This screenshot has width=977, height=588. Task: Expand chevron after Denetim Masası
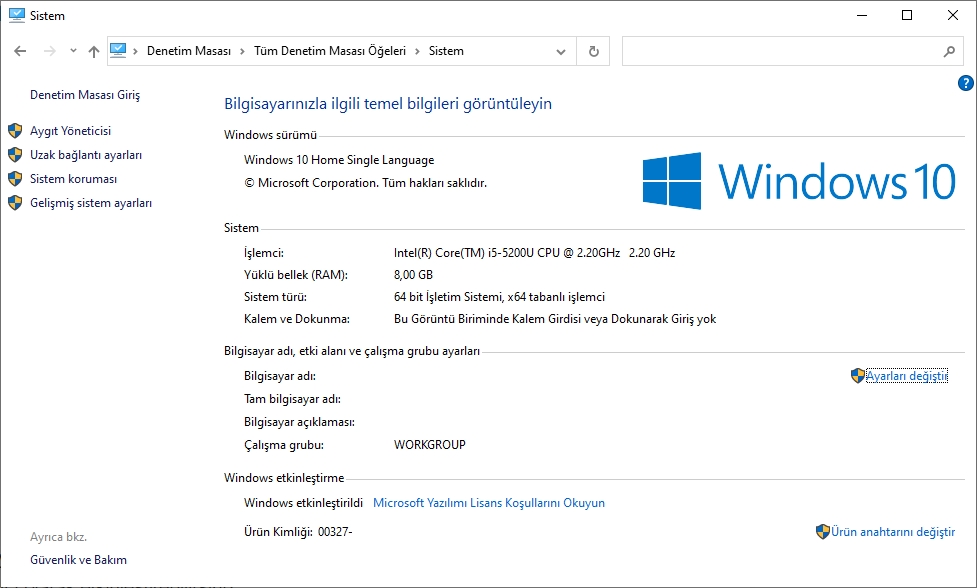242,51
